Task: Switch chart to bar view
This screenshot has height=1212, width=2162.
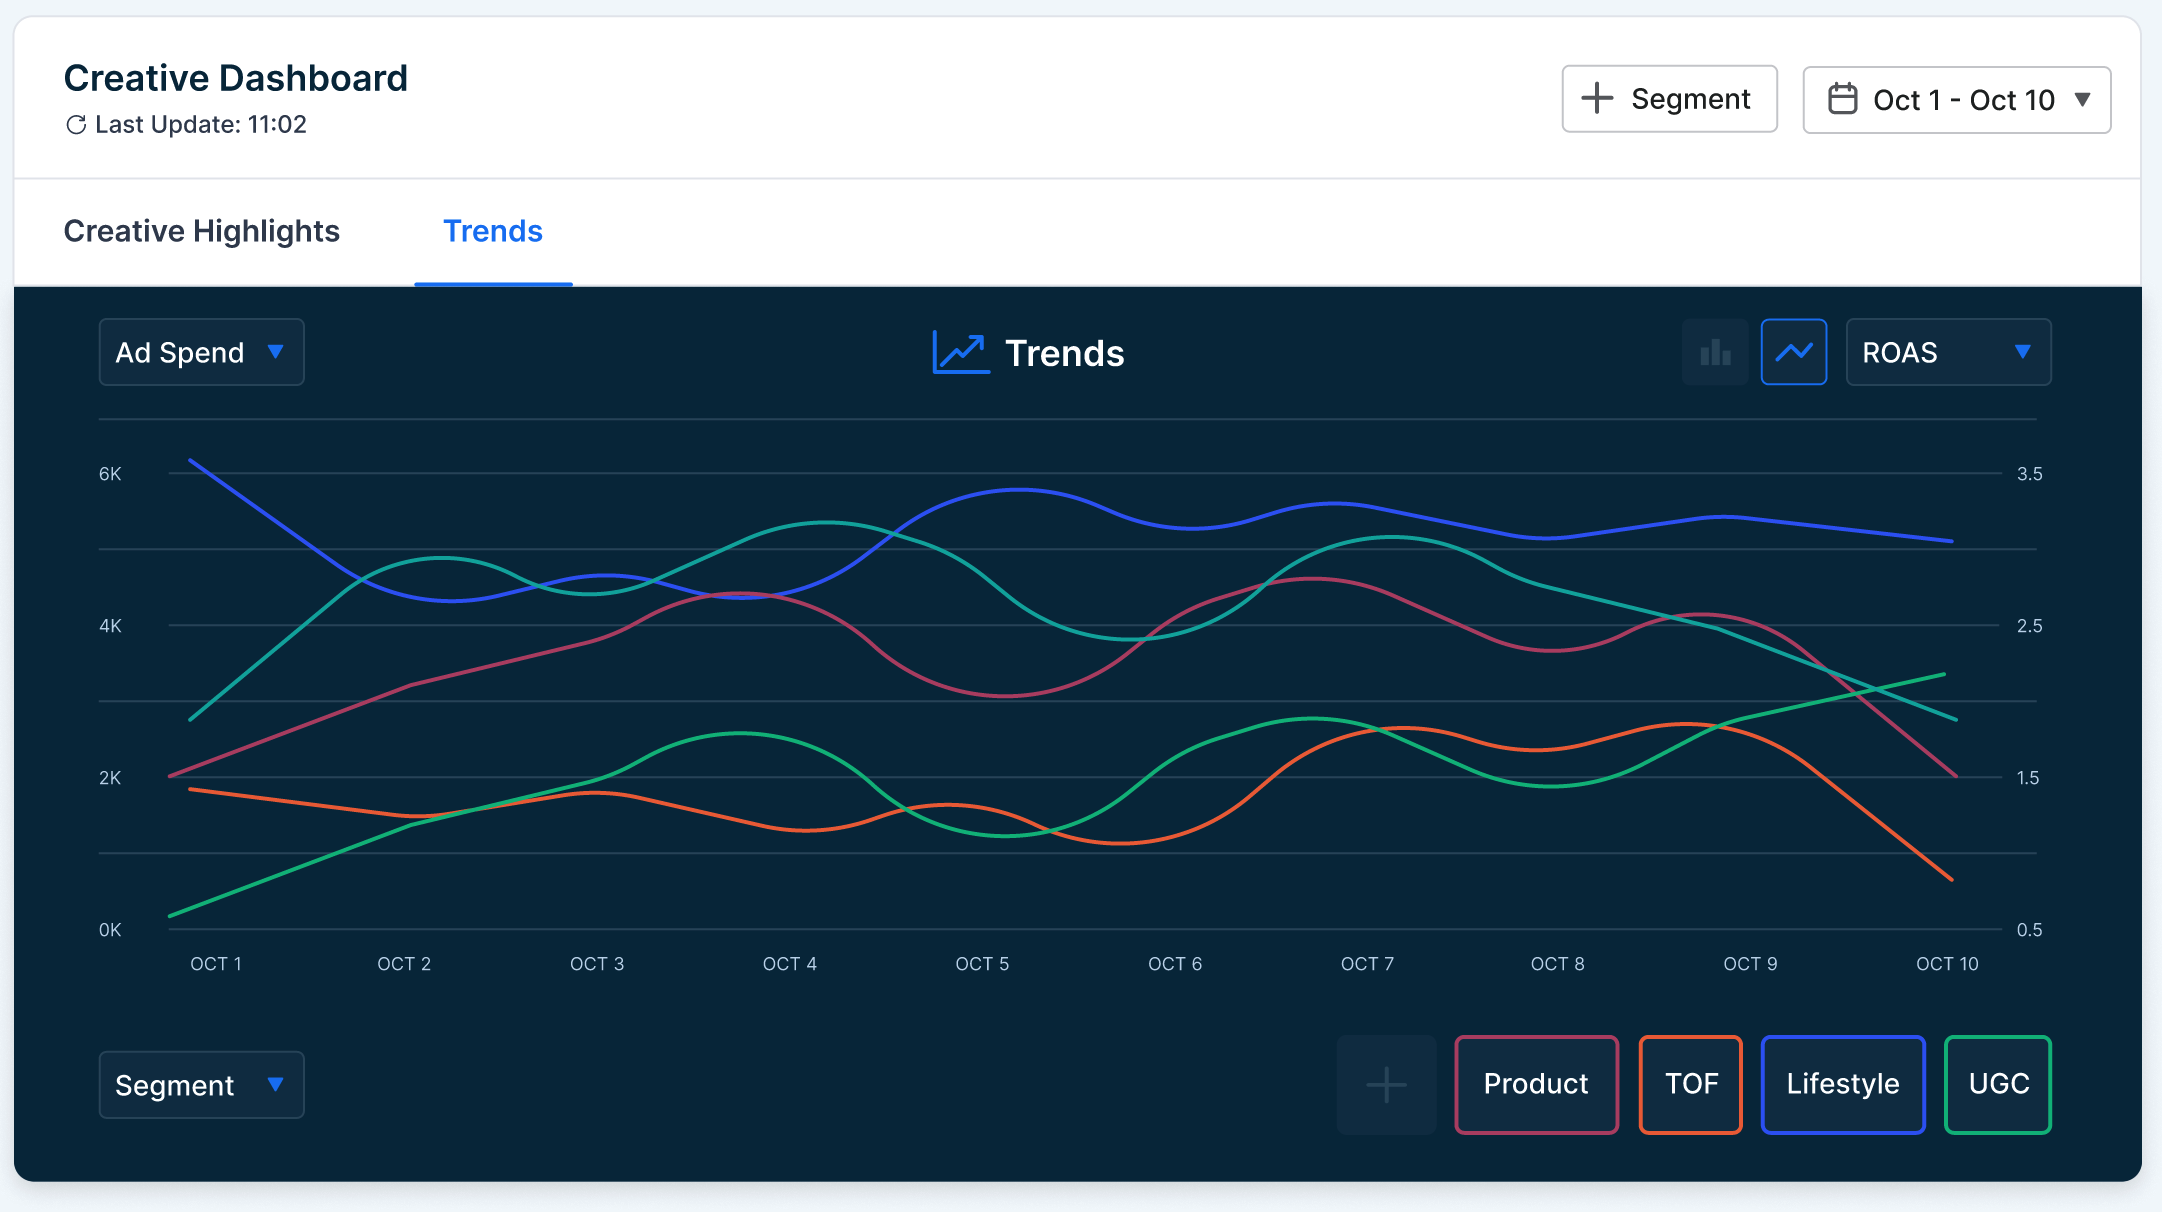Action: pos(1714,352)
